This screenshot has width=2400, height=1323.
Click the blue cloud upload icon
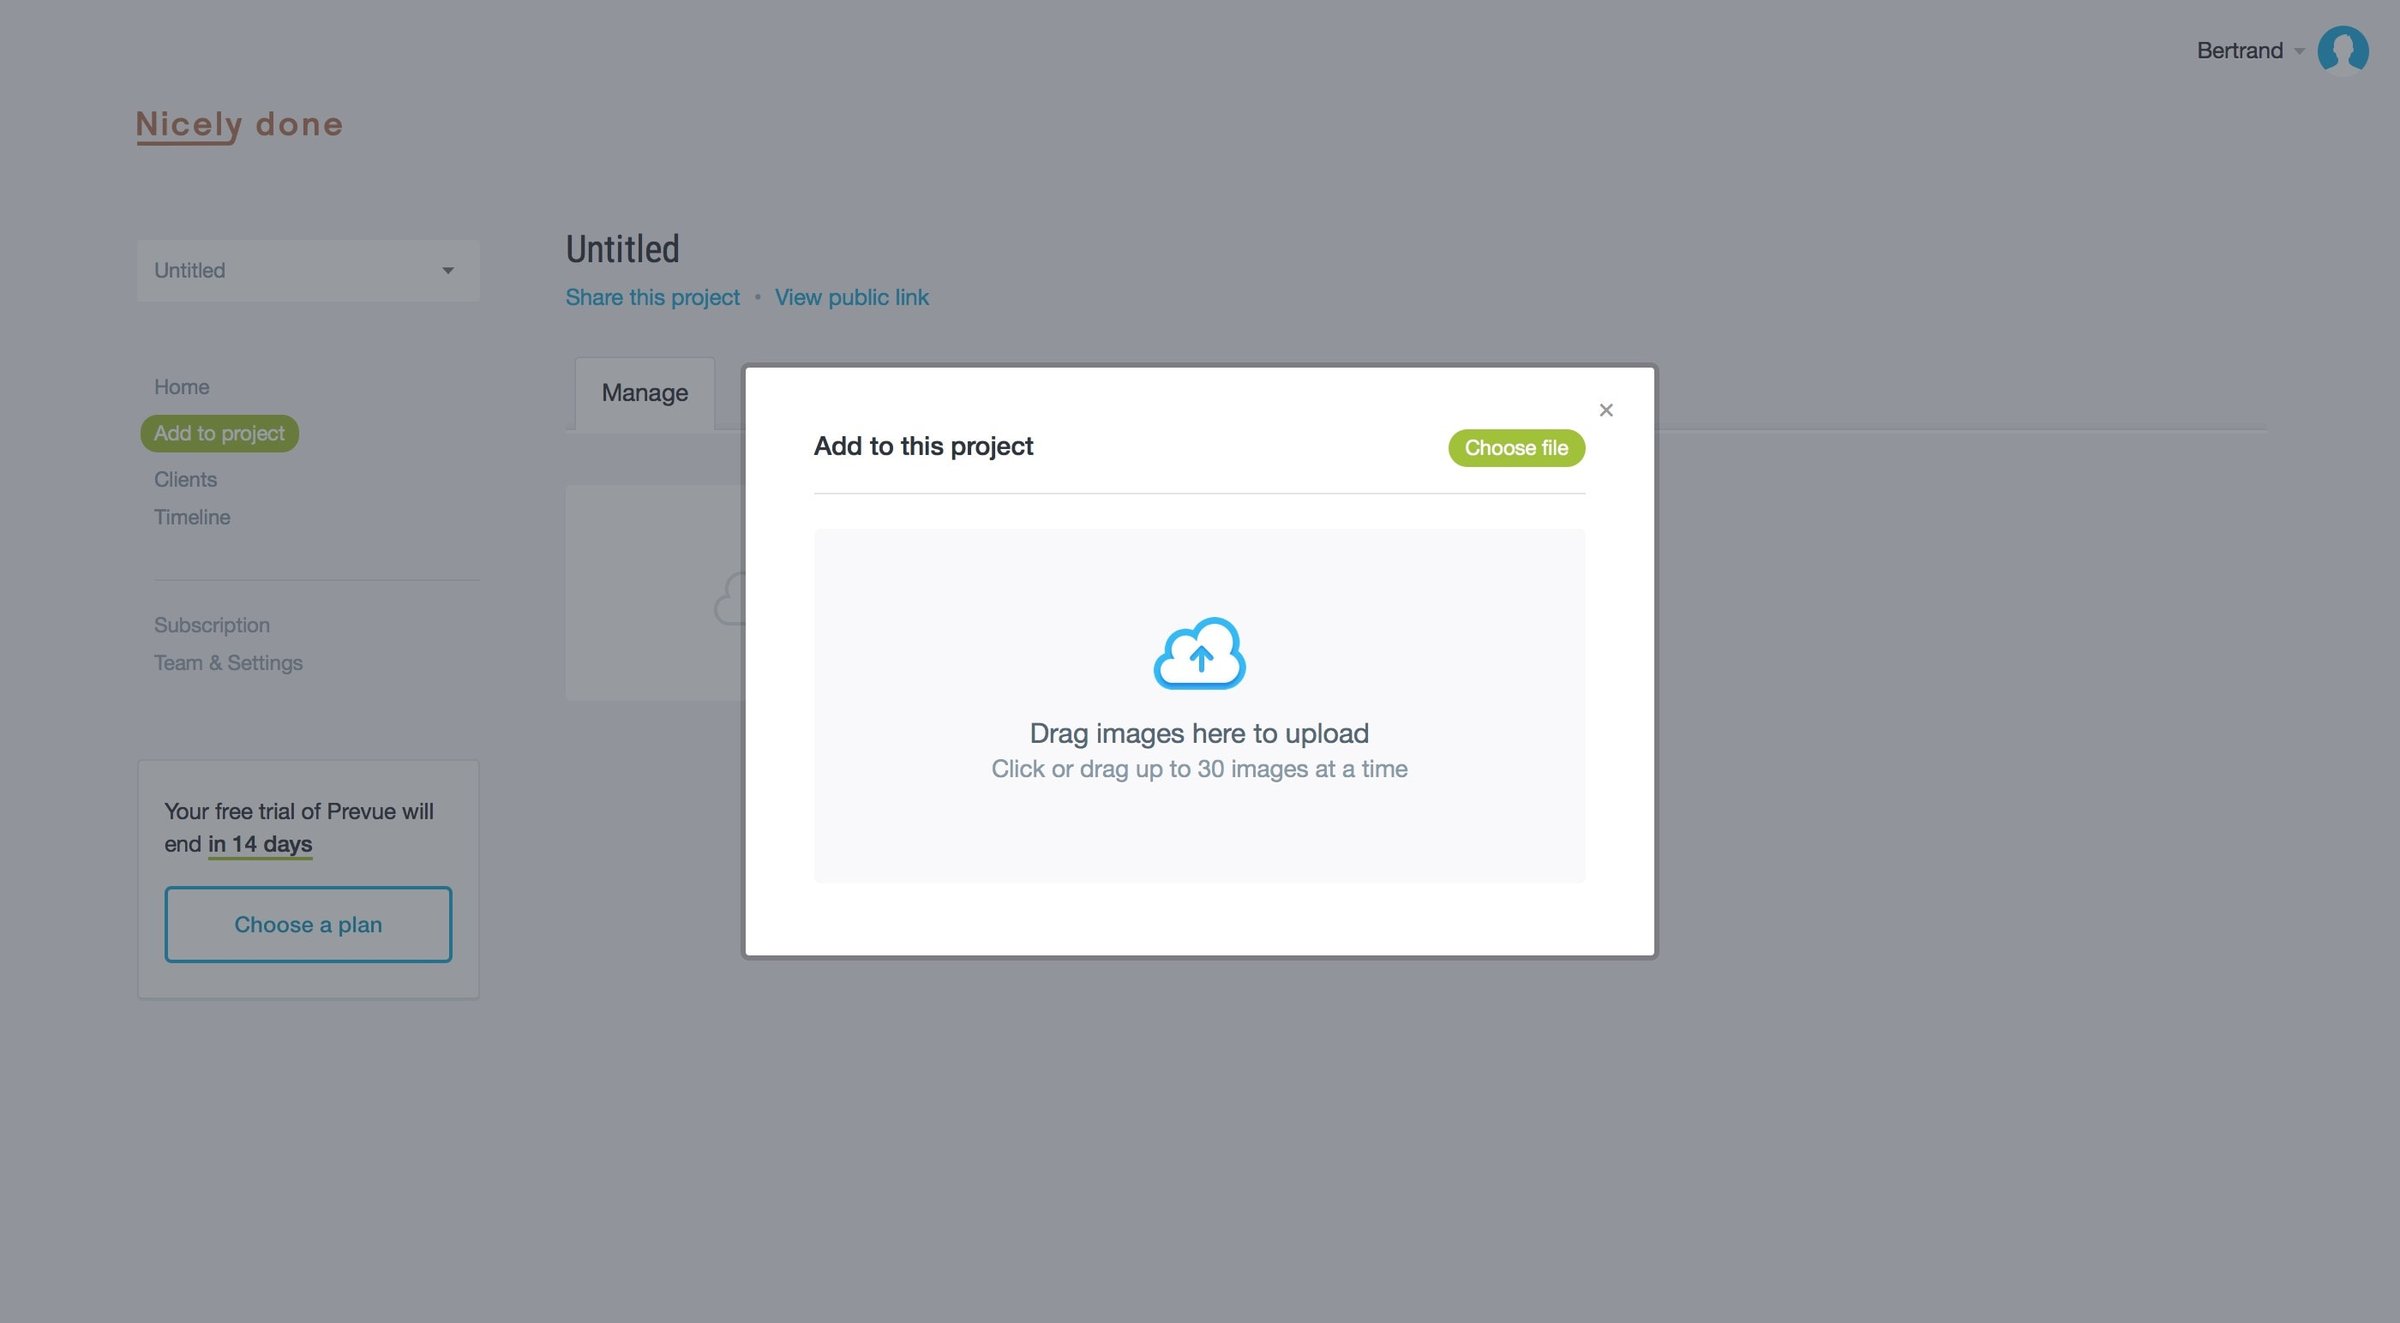(x=1199, y=653)
